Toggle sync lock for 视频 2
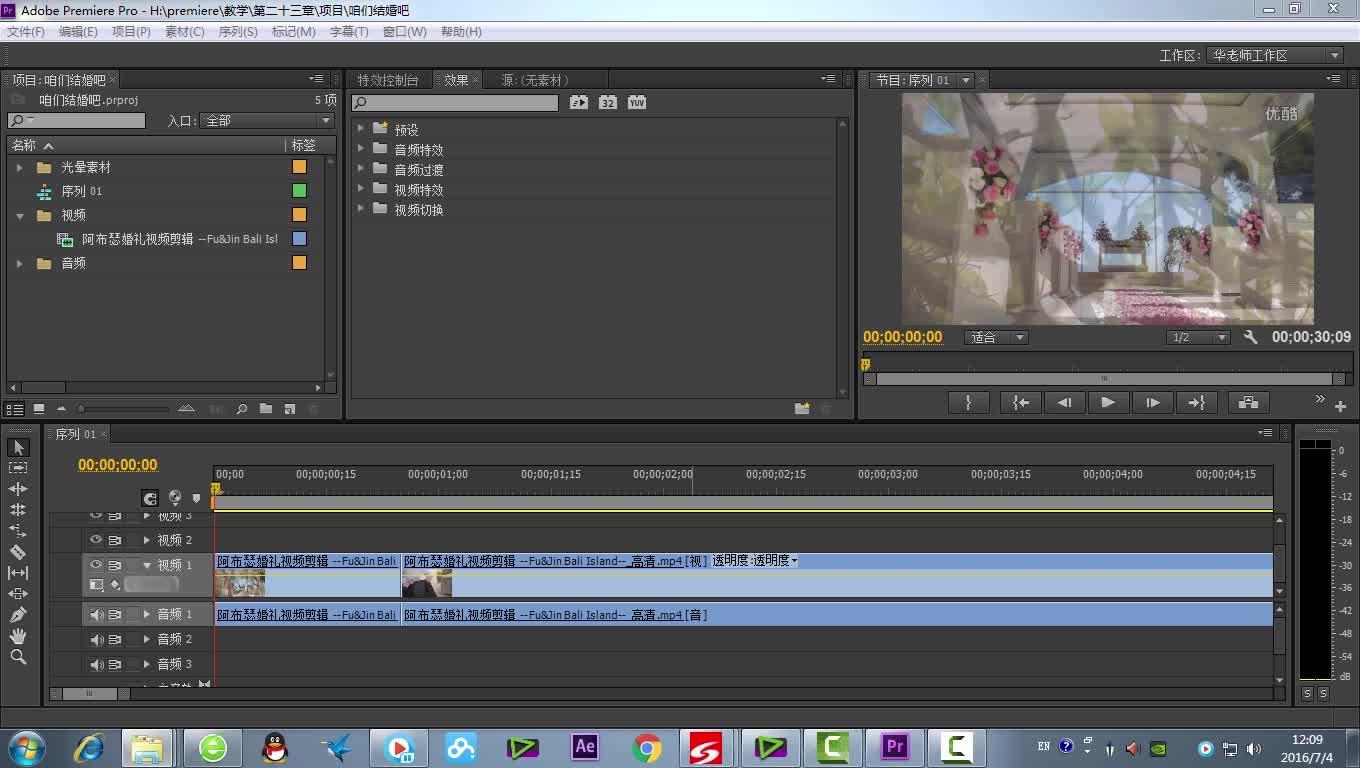Viewport: 1360px width, 768px height. (x=115, y=540)
